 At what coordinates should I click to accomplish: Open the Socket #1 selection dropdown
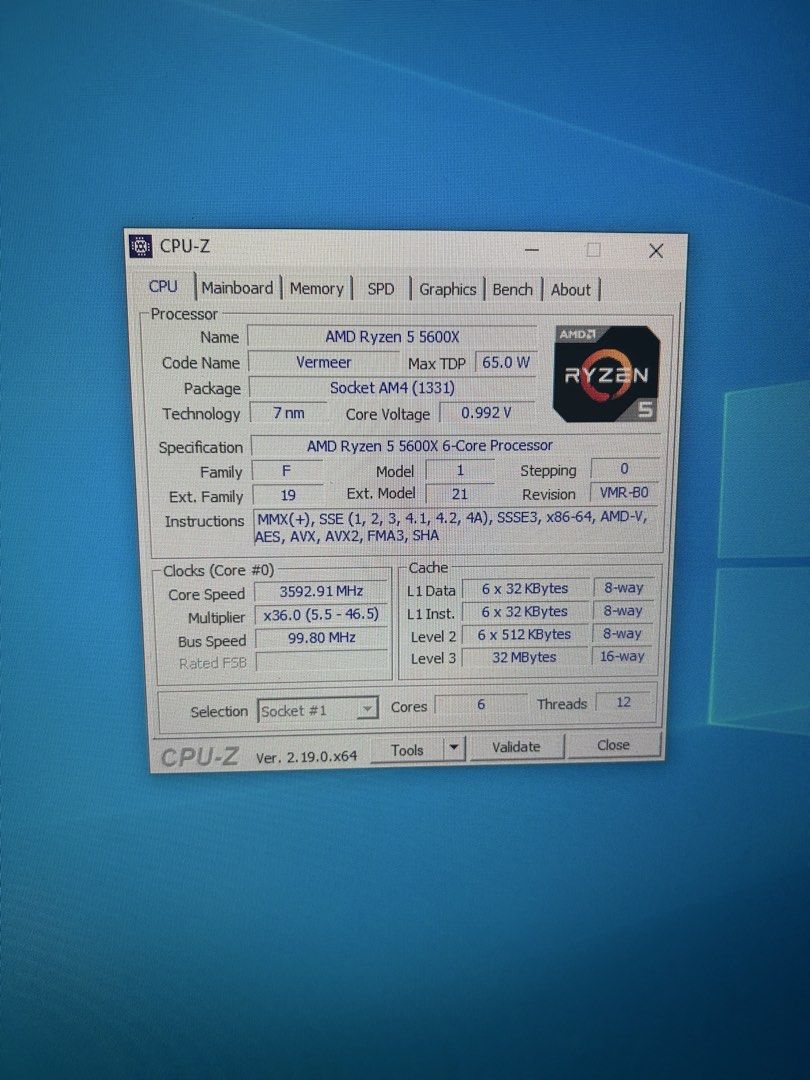coord(318,710)
